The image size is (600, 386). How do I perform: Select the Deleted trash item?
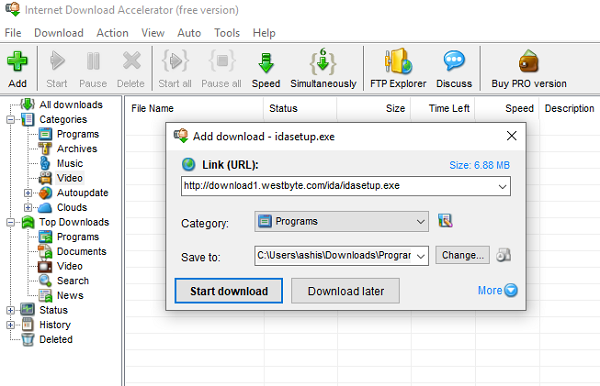[x=56, y=339]
